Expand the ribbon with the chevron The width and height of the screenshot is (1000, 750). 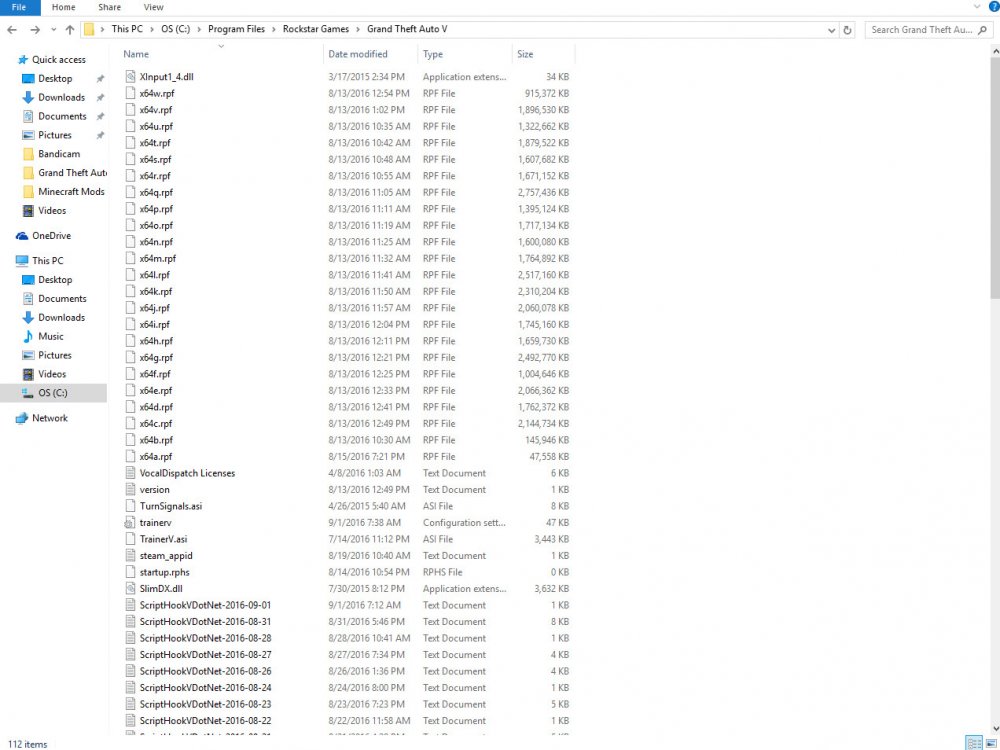coord(976,7)
